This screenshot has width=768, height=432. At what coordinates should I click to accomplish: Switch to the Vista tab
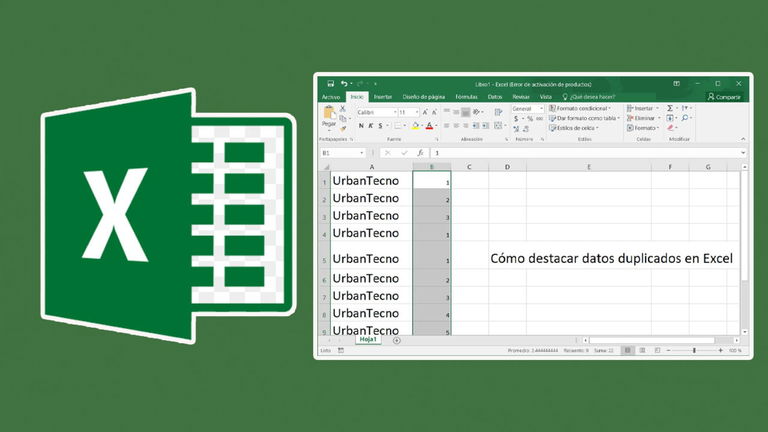click(546, 97)
